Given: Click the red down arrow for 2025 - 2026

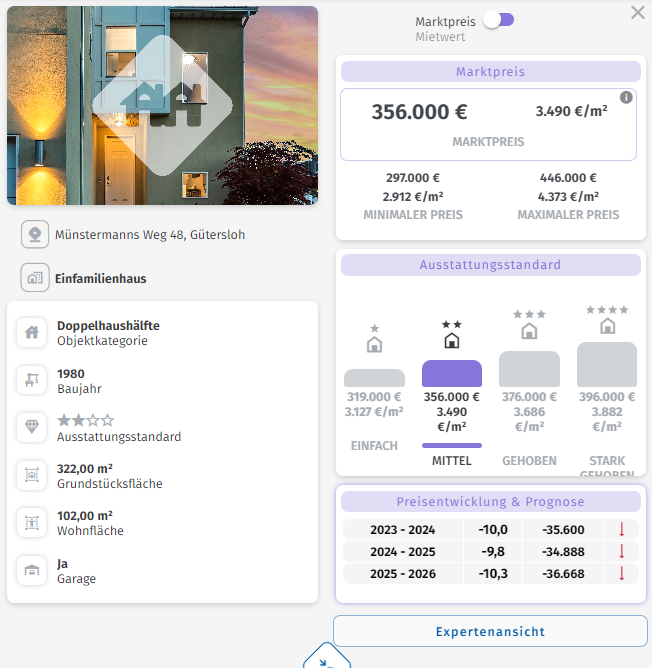Looking at the screenshot, I should tap(622, 573).
